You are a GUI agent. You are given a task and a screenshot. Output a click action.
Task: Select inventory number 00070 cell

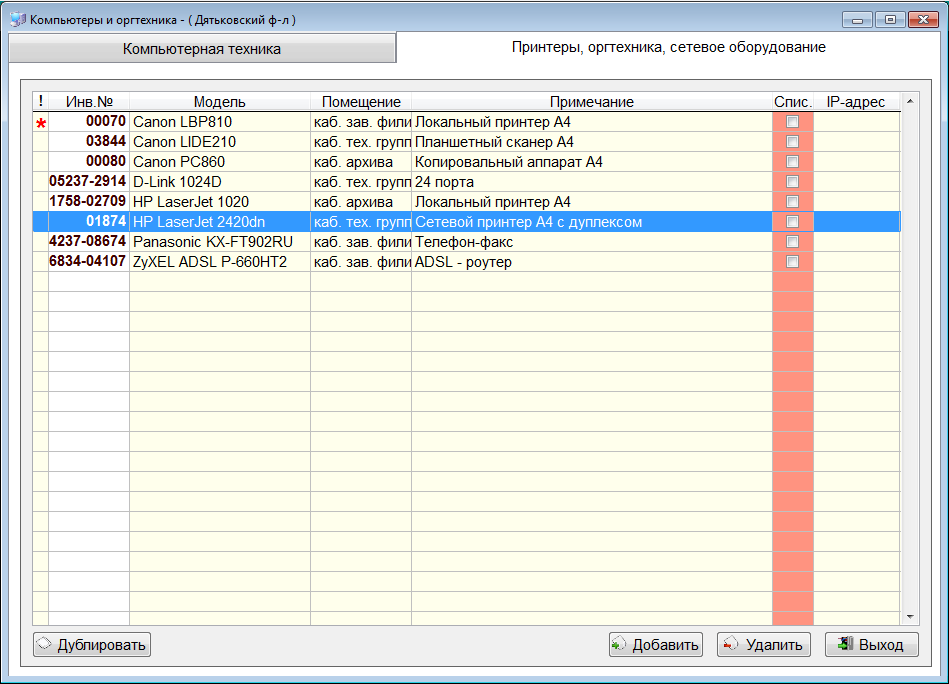pos(89,122)
